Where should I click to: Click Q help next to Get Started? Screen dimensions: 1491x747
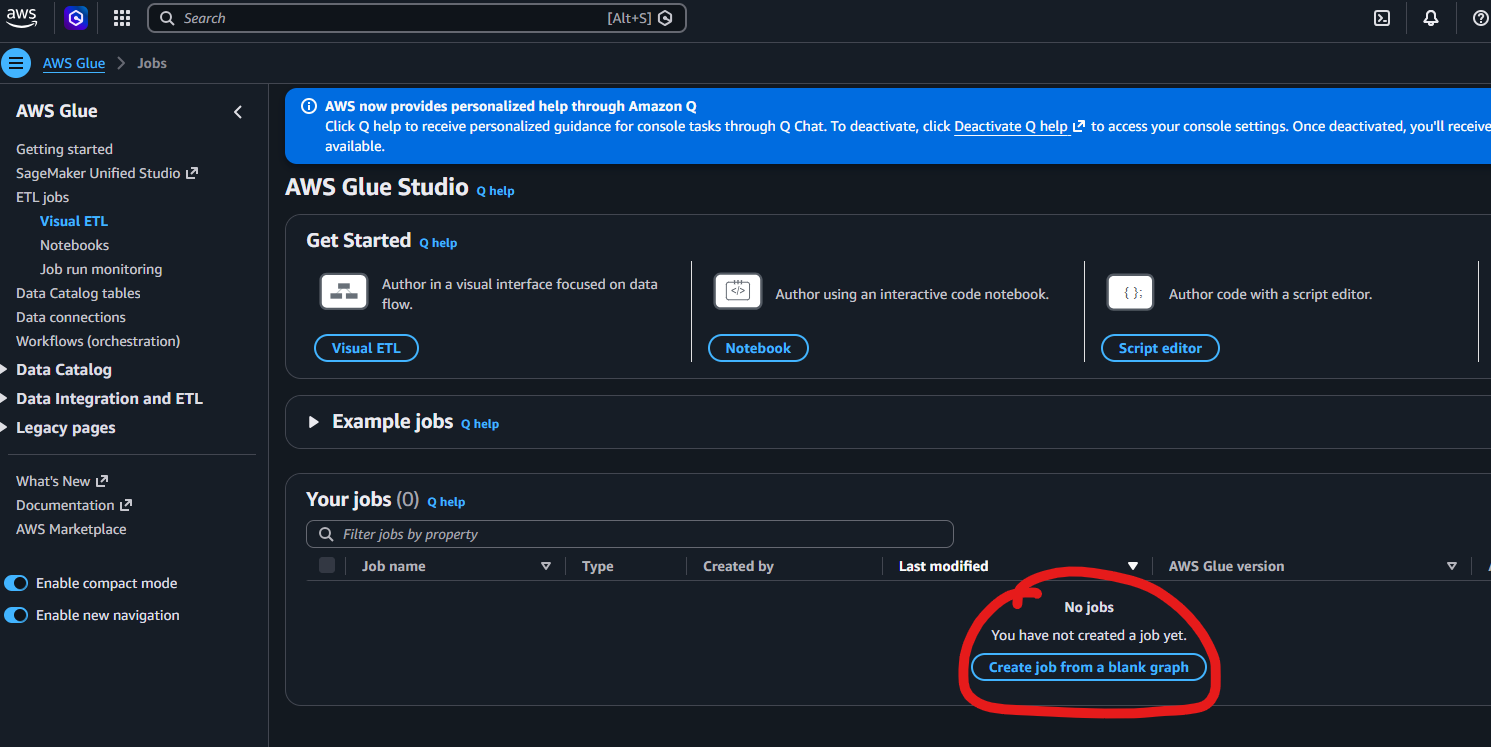click(x=438, y=243)
